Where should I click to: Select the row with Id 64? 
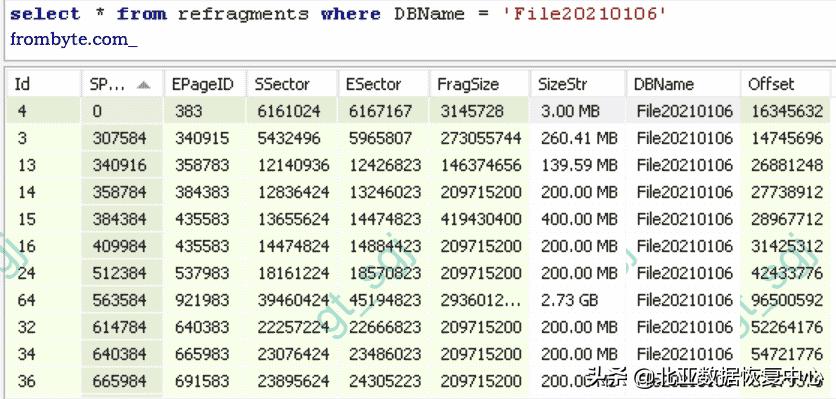(418, 300)
